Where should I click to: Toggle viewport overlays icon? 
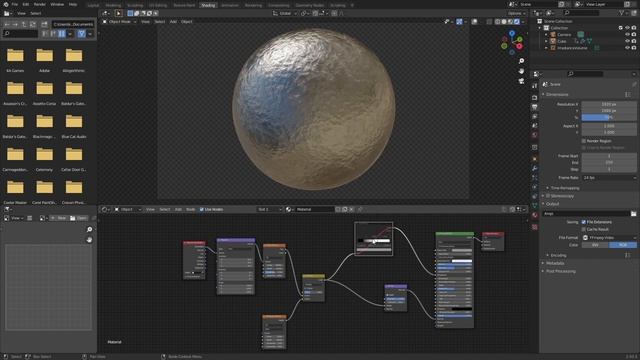474,22
